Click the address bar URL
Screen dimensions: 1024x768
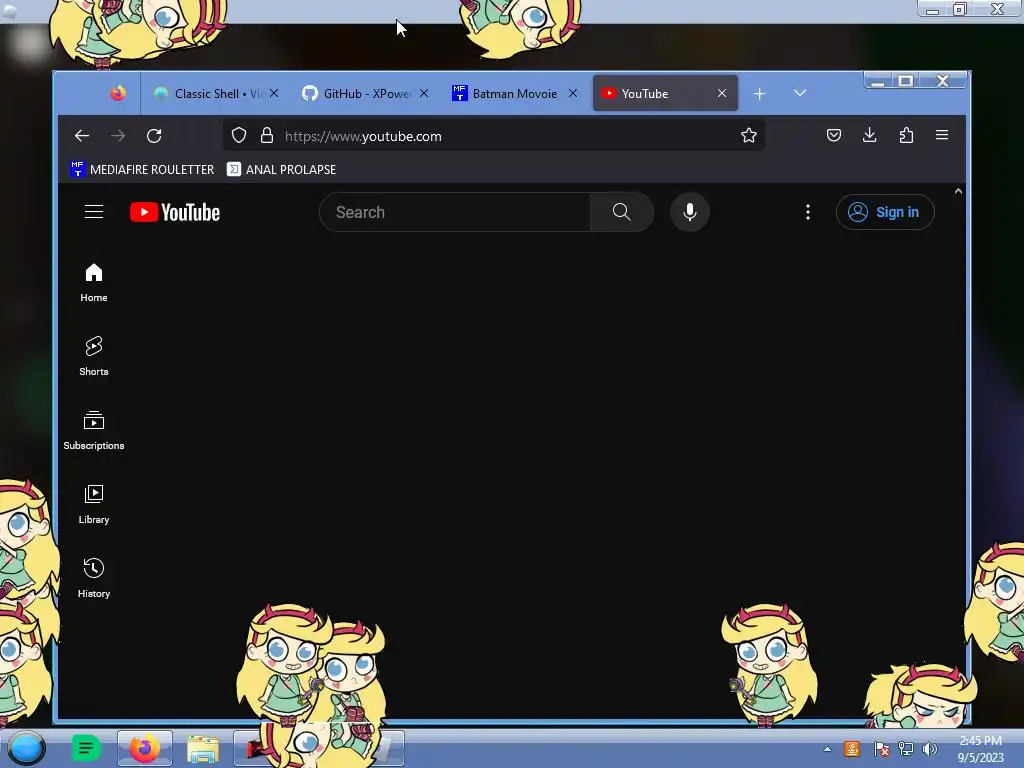pos(363,136)
